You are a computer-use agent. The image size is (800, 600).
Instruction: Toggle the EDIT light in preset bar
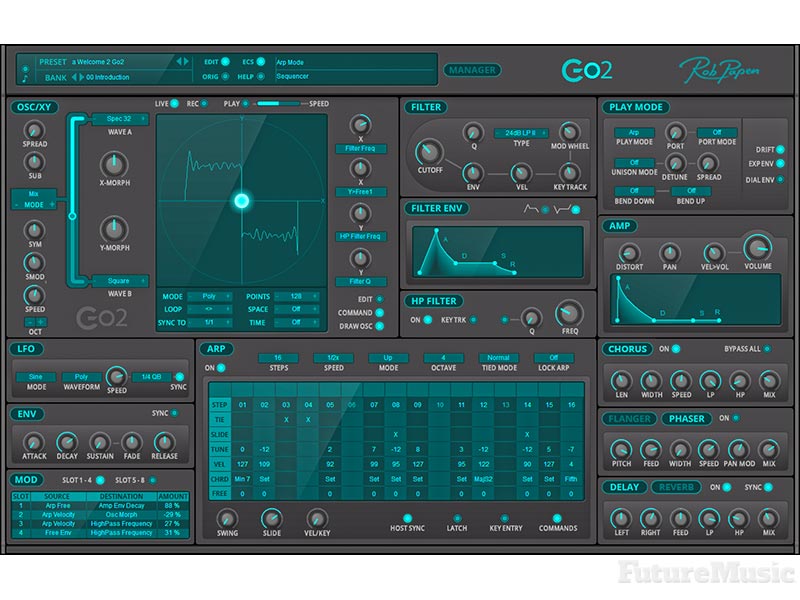(225, 62)
